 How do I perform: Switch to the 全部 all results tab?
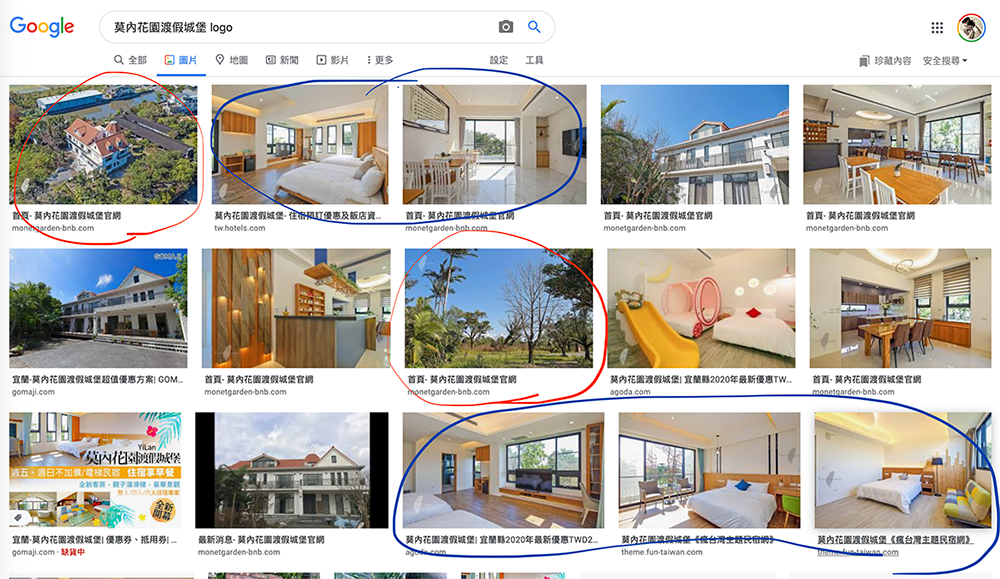[130, 60]
